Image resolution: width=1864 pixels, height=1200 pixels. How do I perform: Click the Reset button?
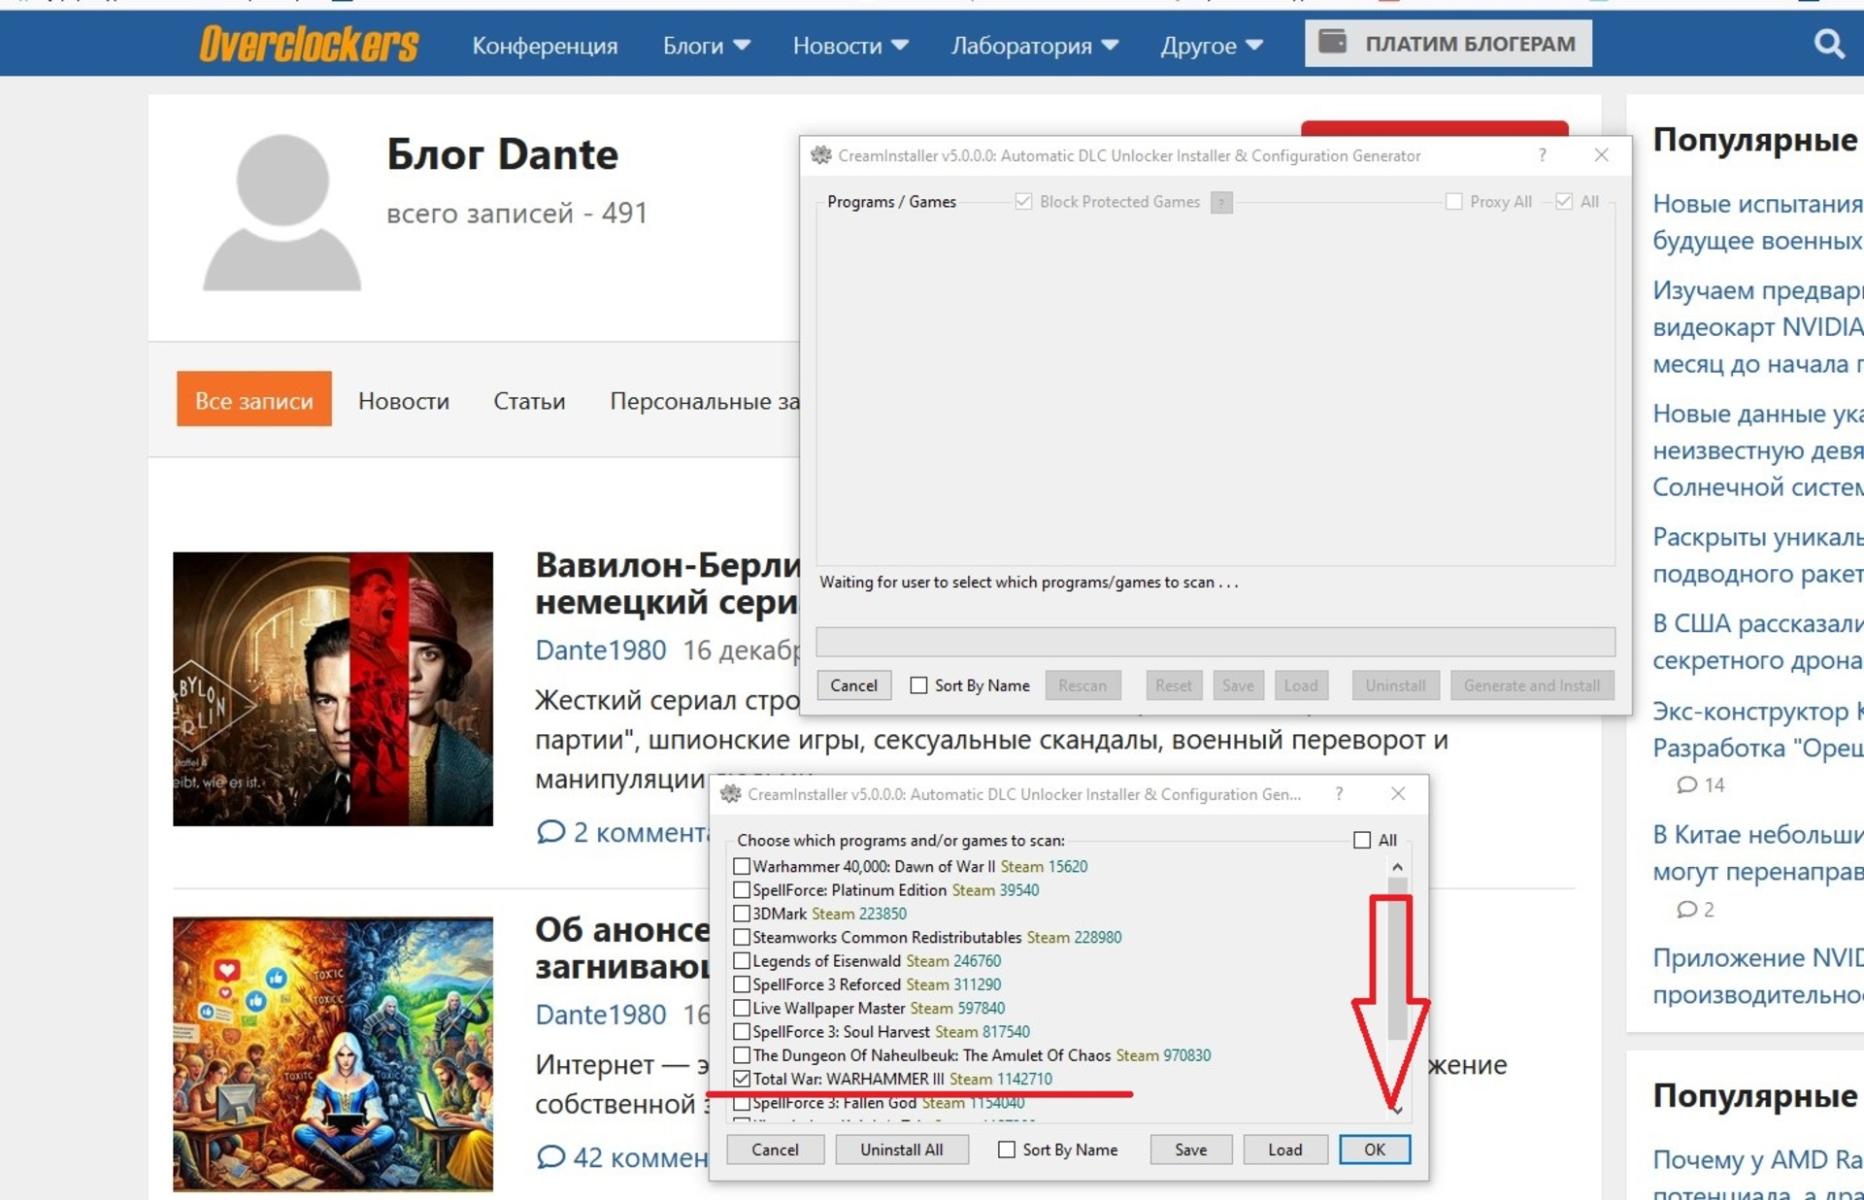point(1173,686)
